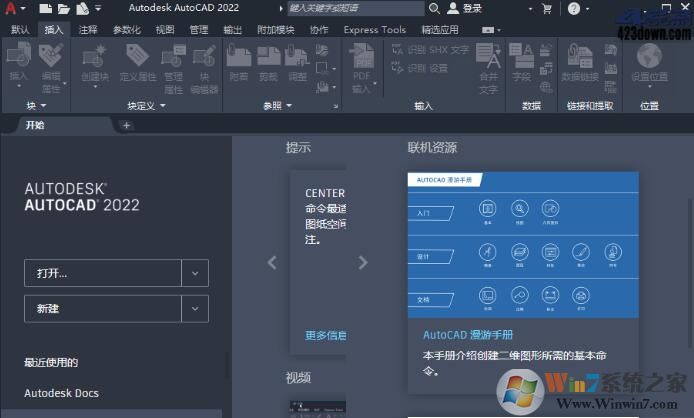Expand the quick access toolbar customize arrow
This screenshot has height=418, width=694.
coord(98,8)
